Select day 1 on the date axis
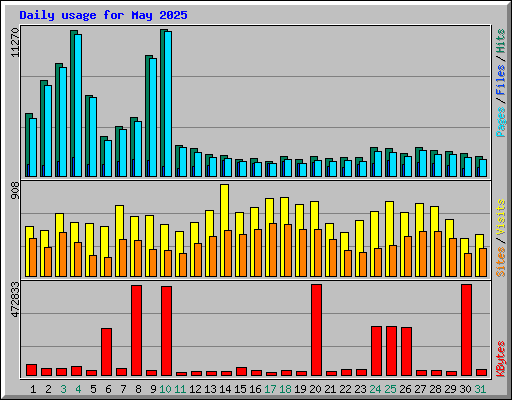 pos(33,389)
